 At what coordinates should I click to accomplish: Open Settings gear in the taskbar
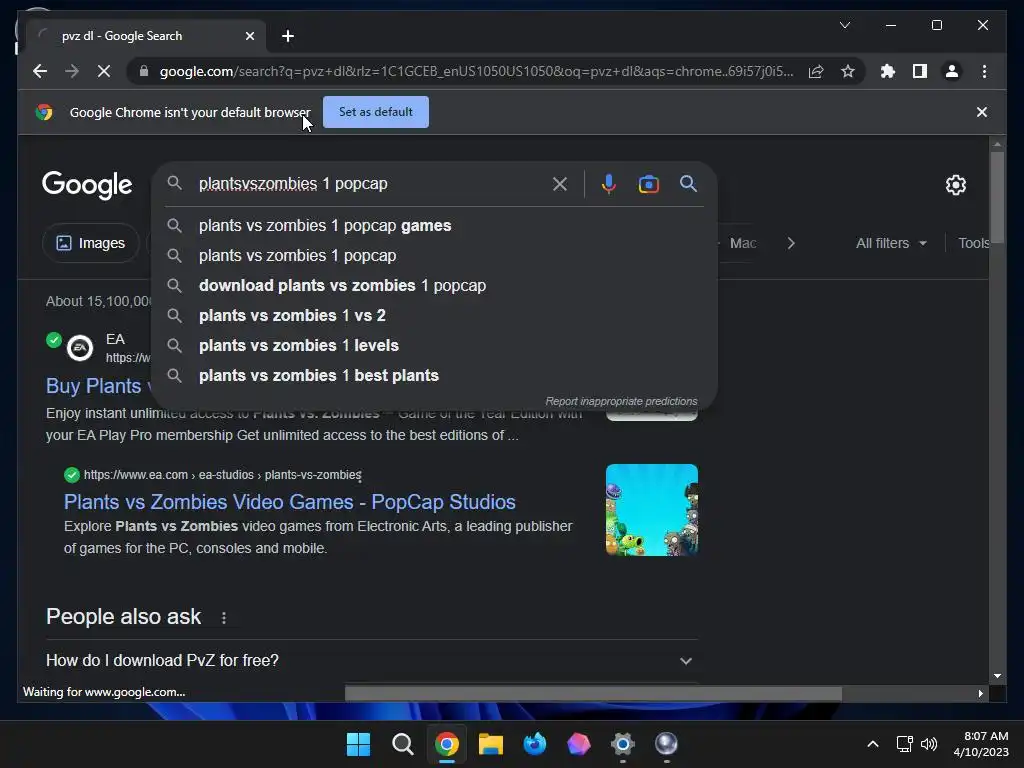tap(622, 744)
